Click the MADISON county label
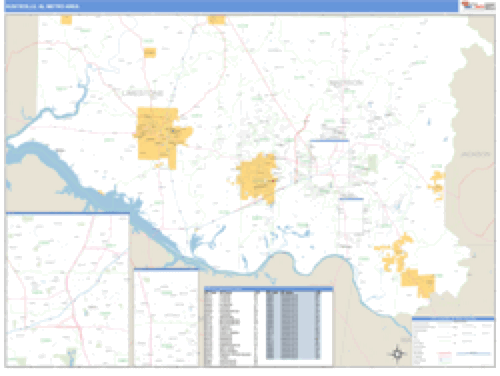Image resolution: width=500 pixels, height=376 pixels. (346, 83)
